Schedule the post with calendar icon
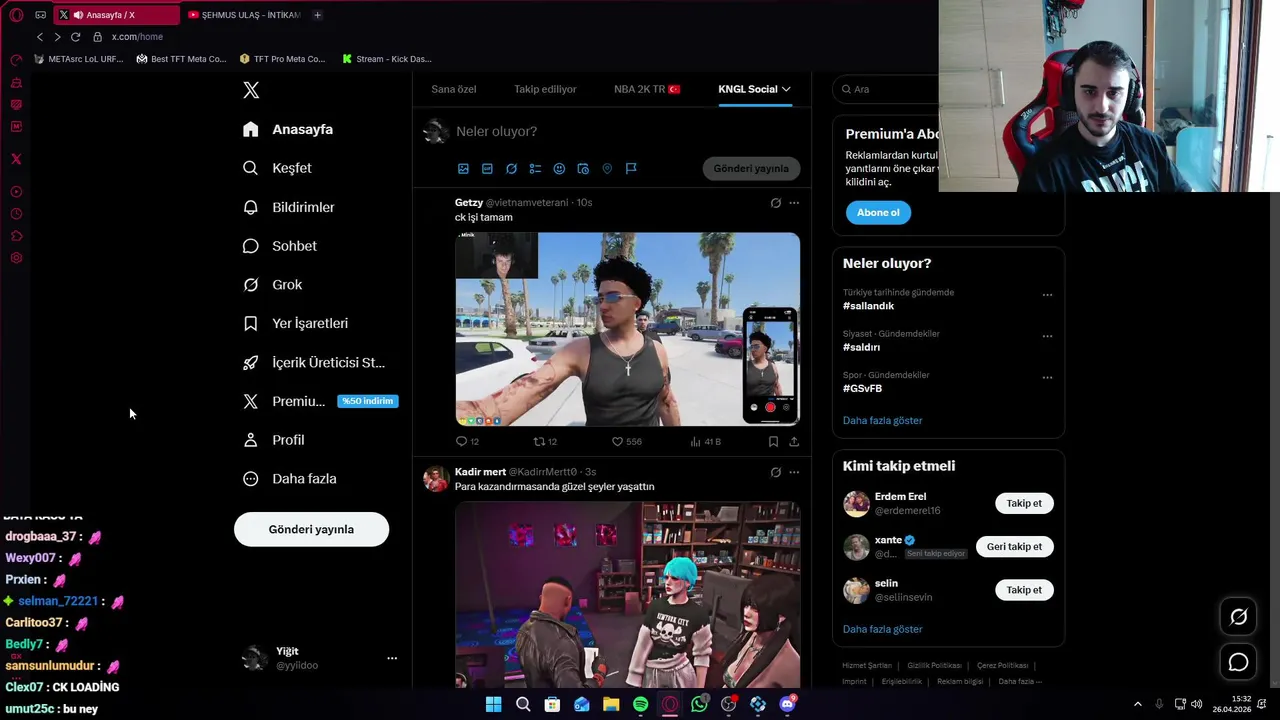The image size is (1280, 720). pyautogui.click(x=583, y=169)
